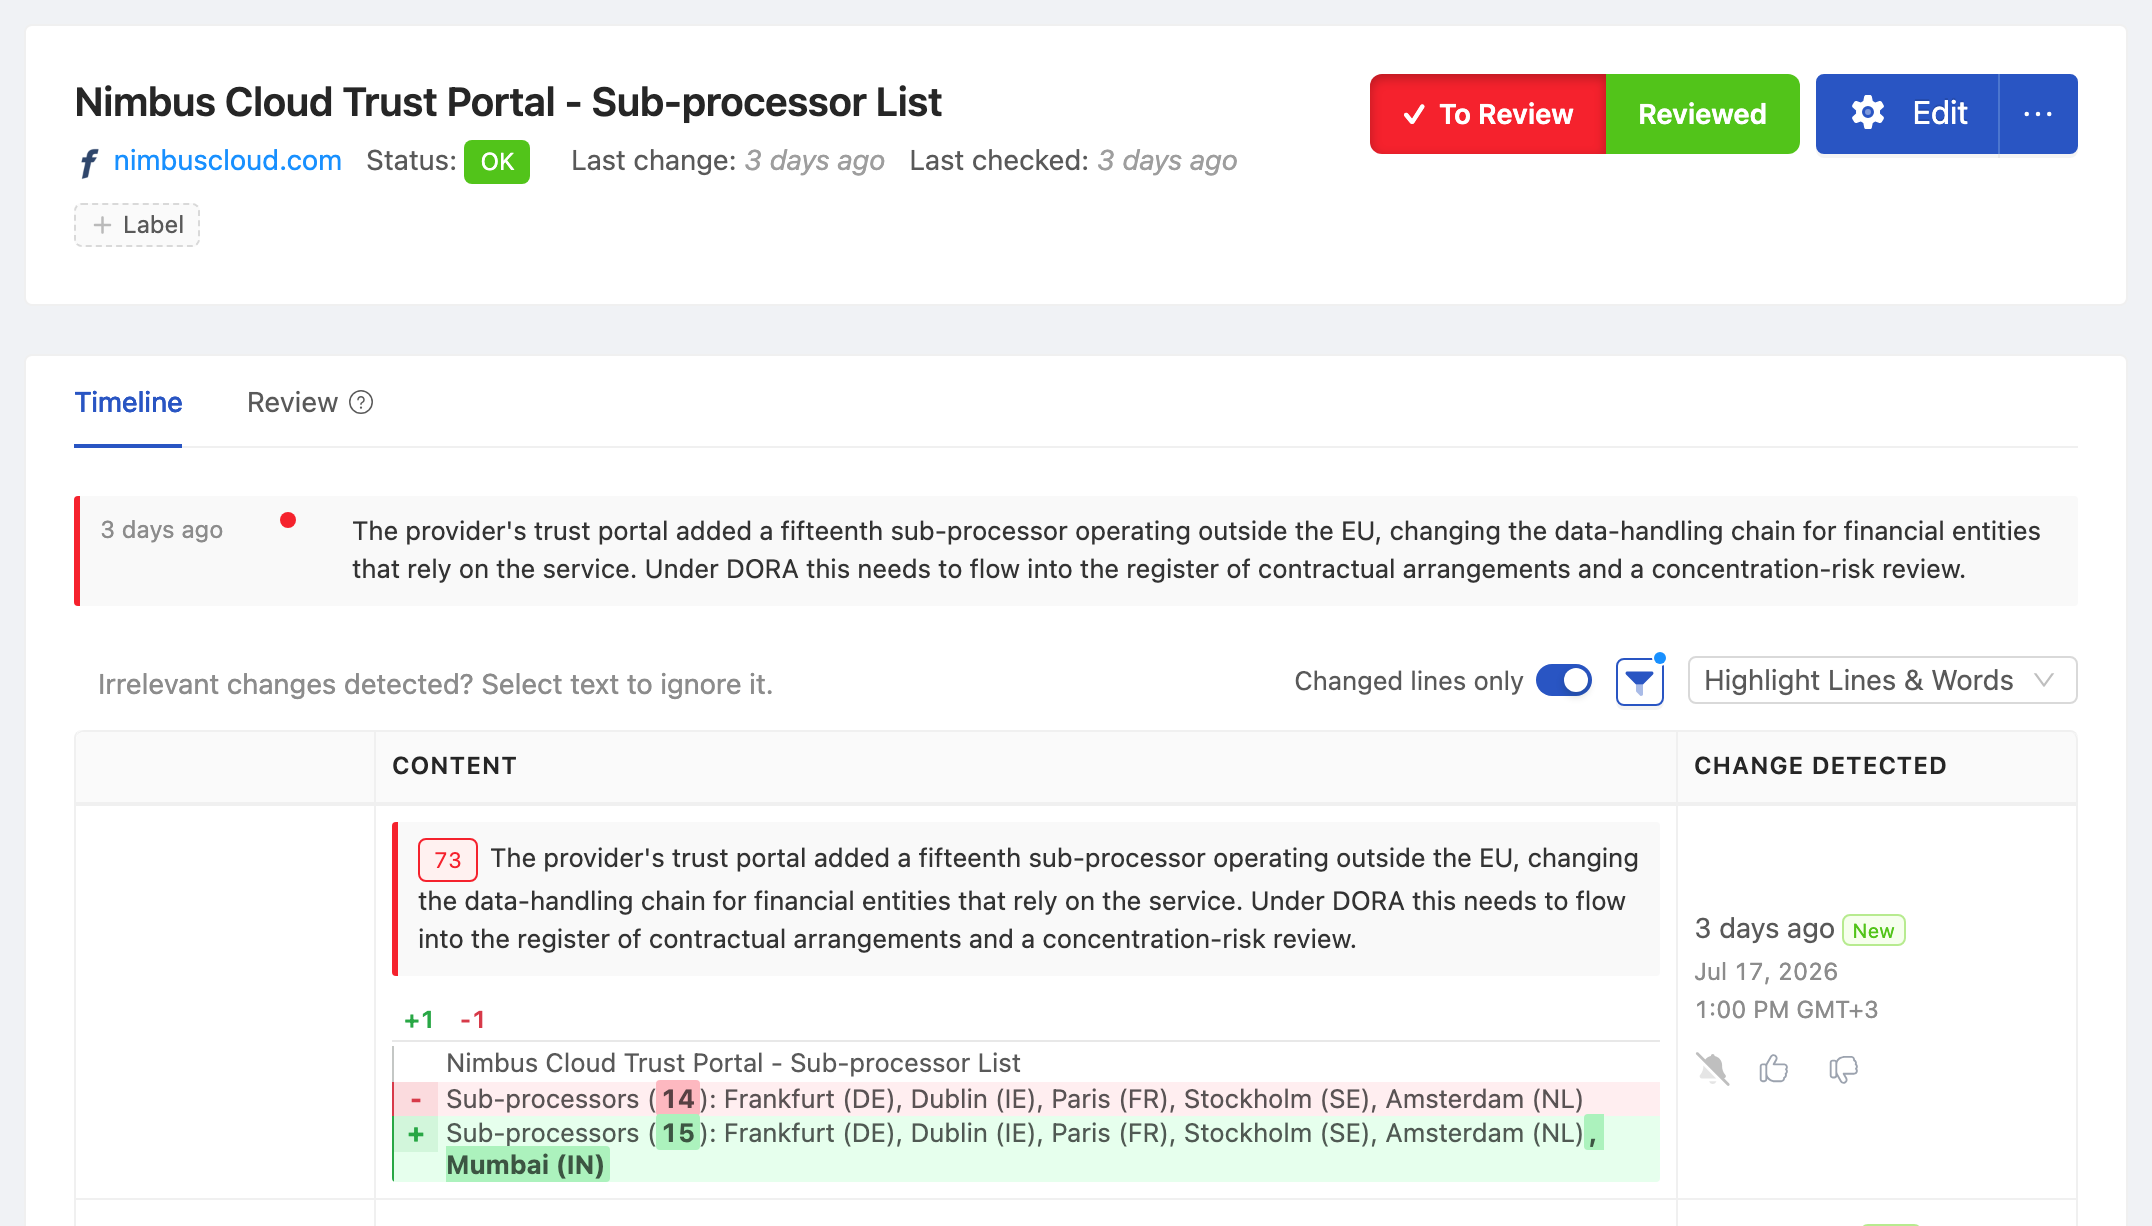Viewport: 2152px width, 1226px height.
Task: Give a thumbs down to this change
Action: [x=1843, y=1069]
